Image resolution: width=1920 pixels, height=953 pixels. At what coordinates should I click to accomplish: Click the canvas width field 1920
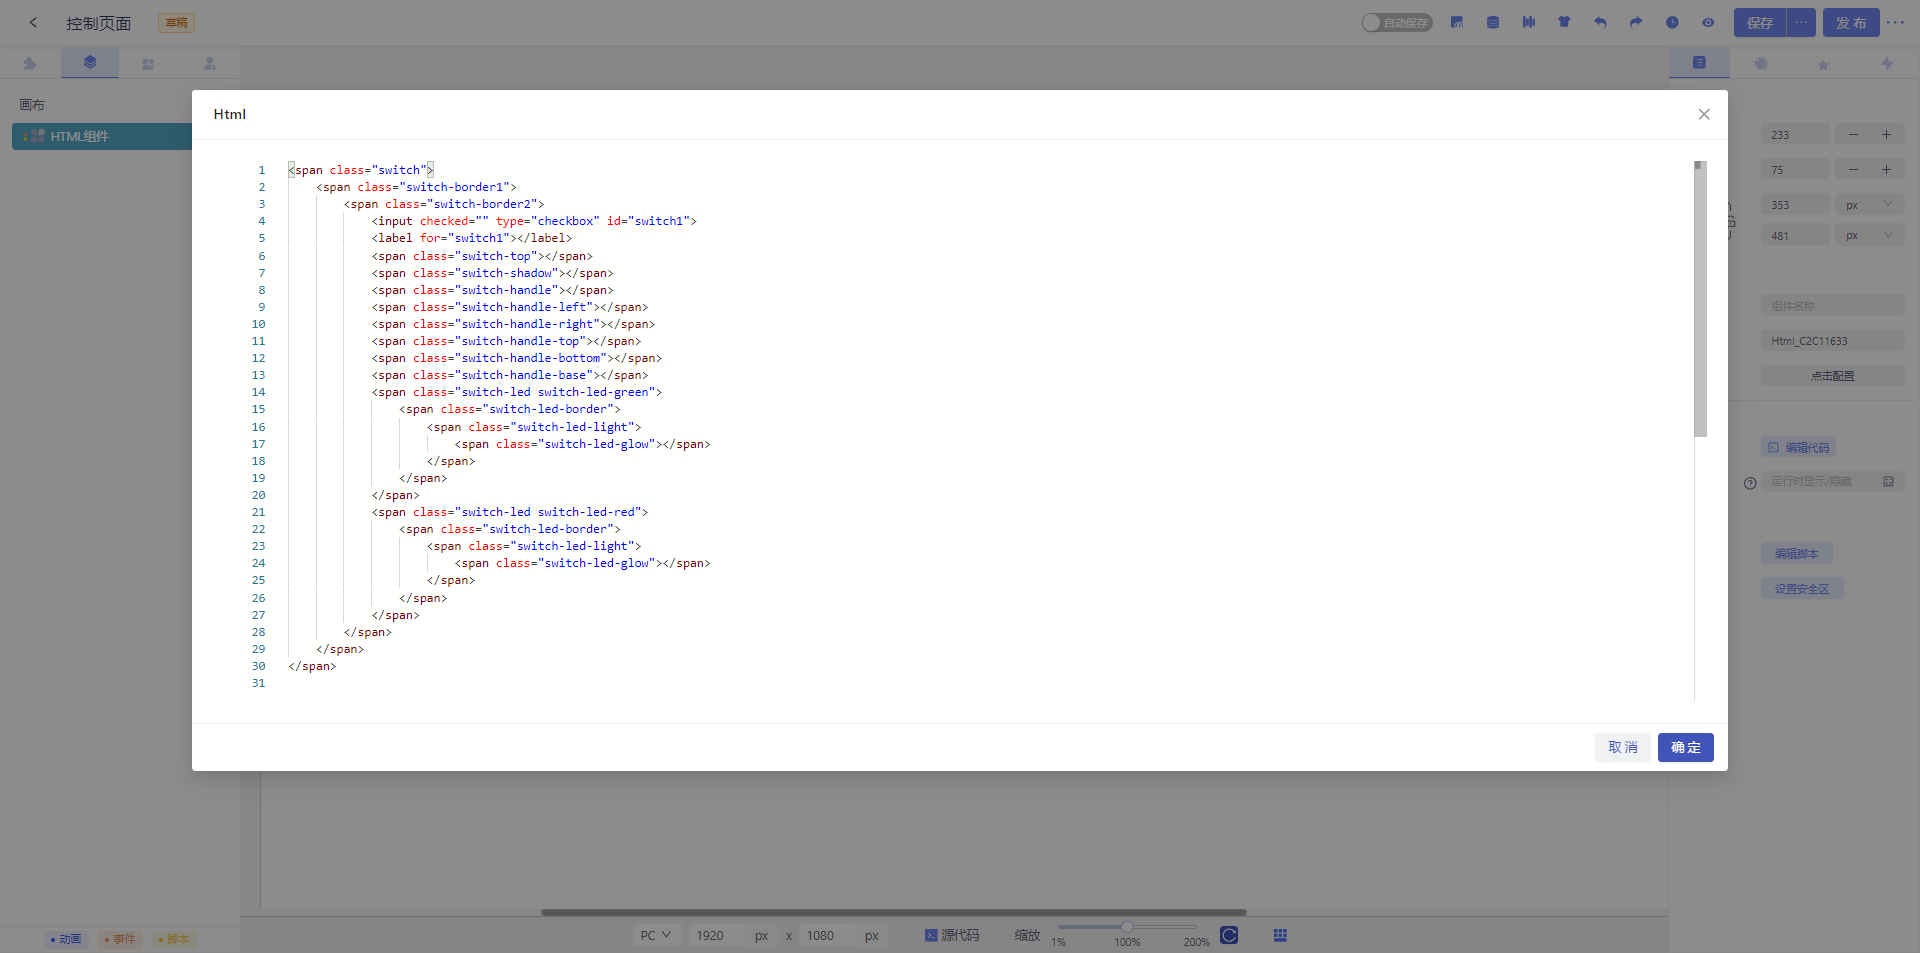click(716, 935)
